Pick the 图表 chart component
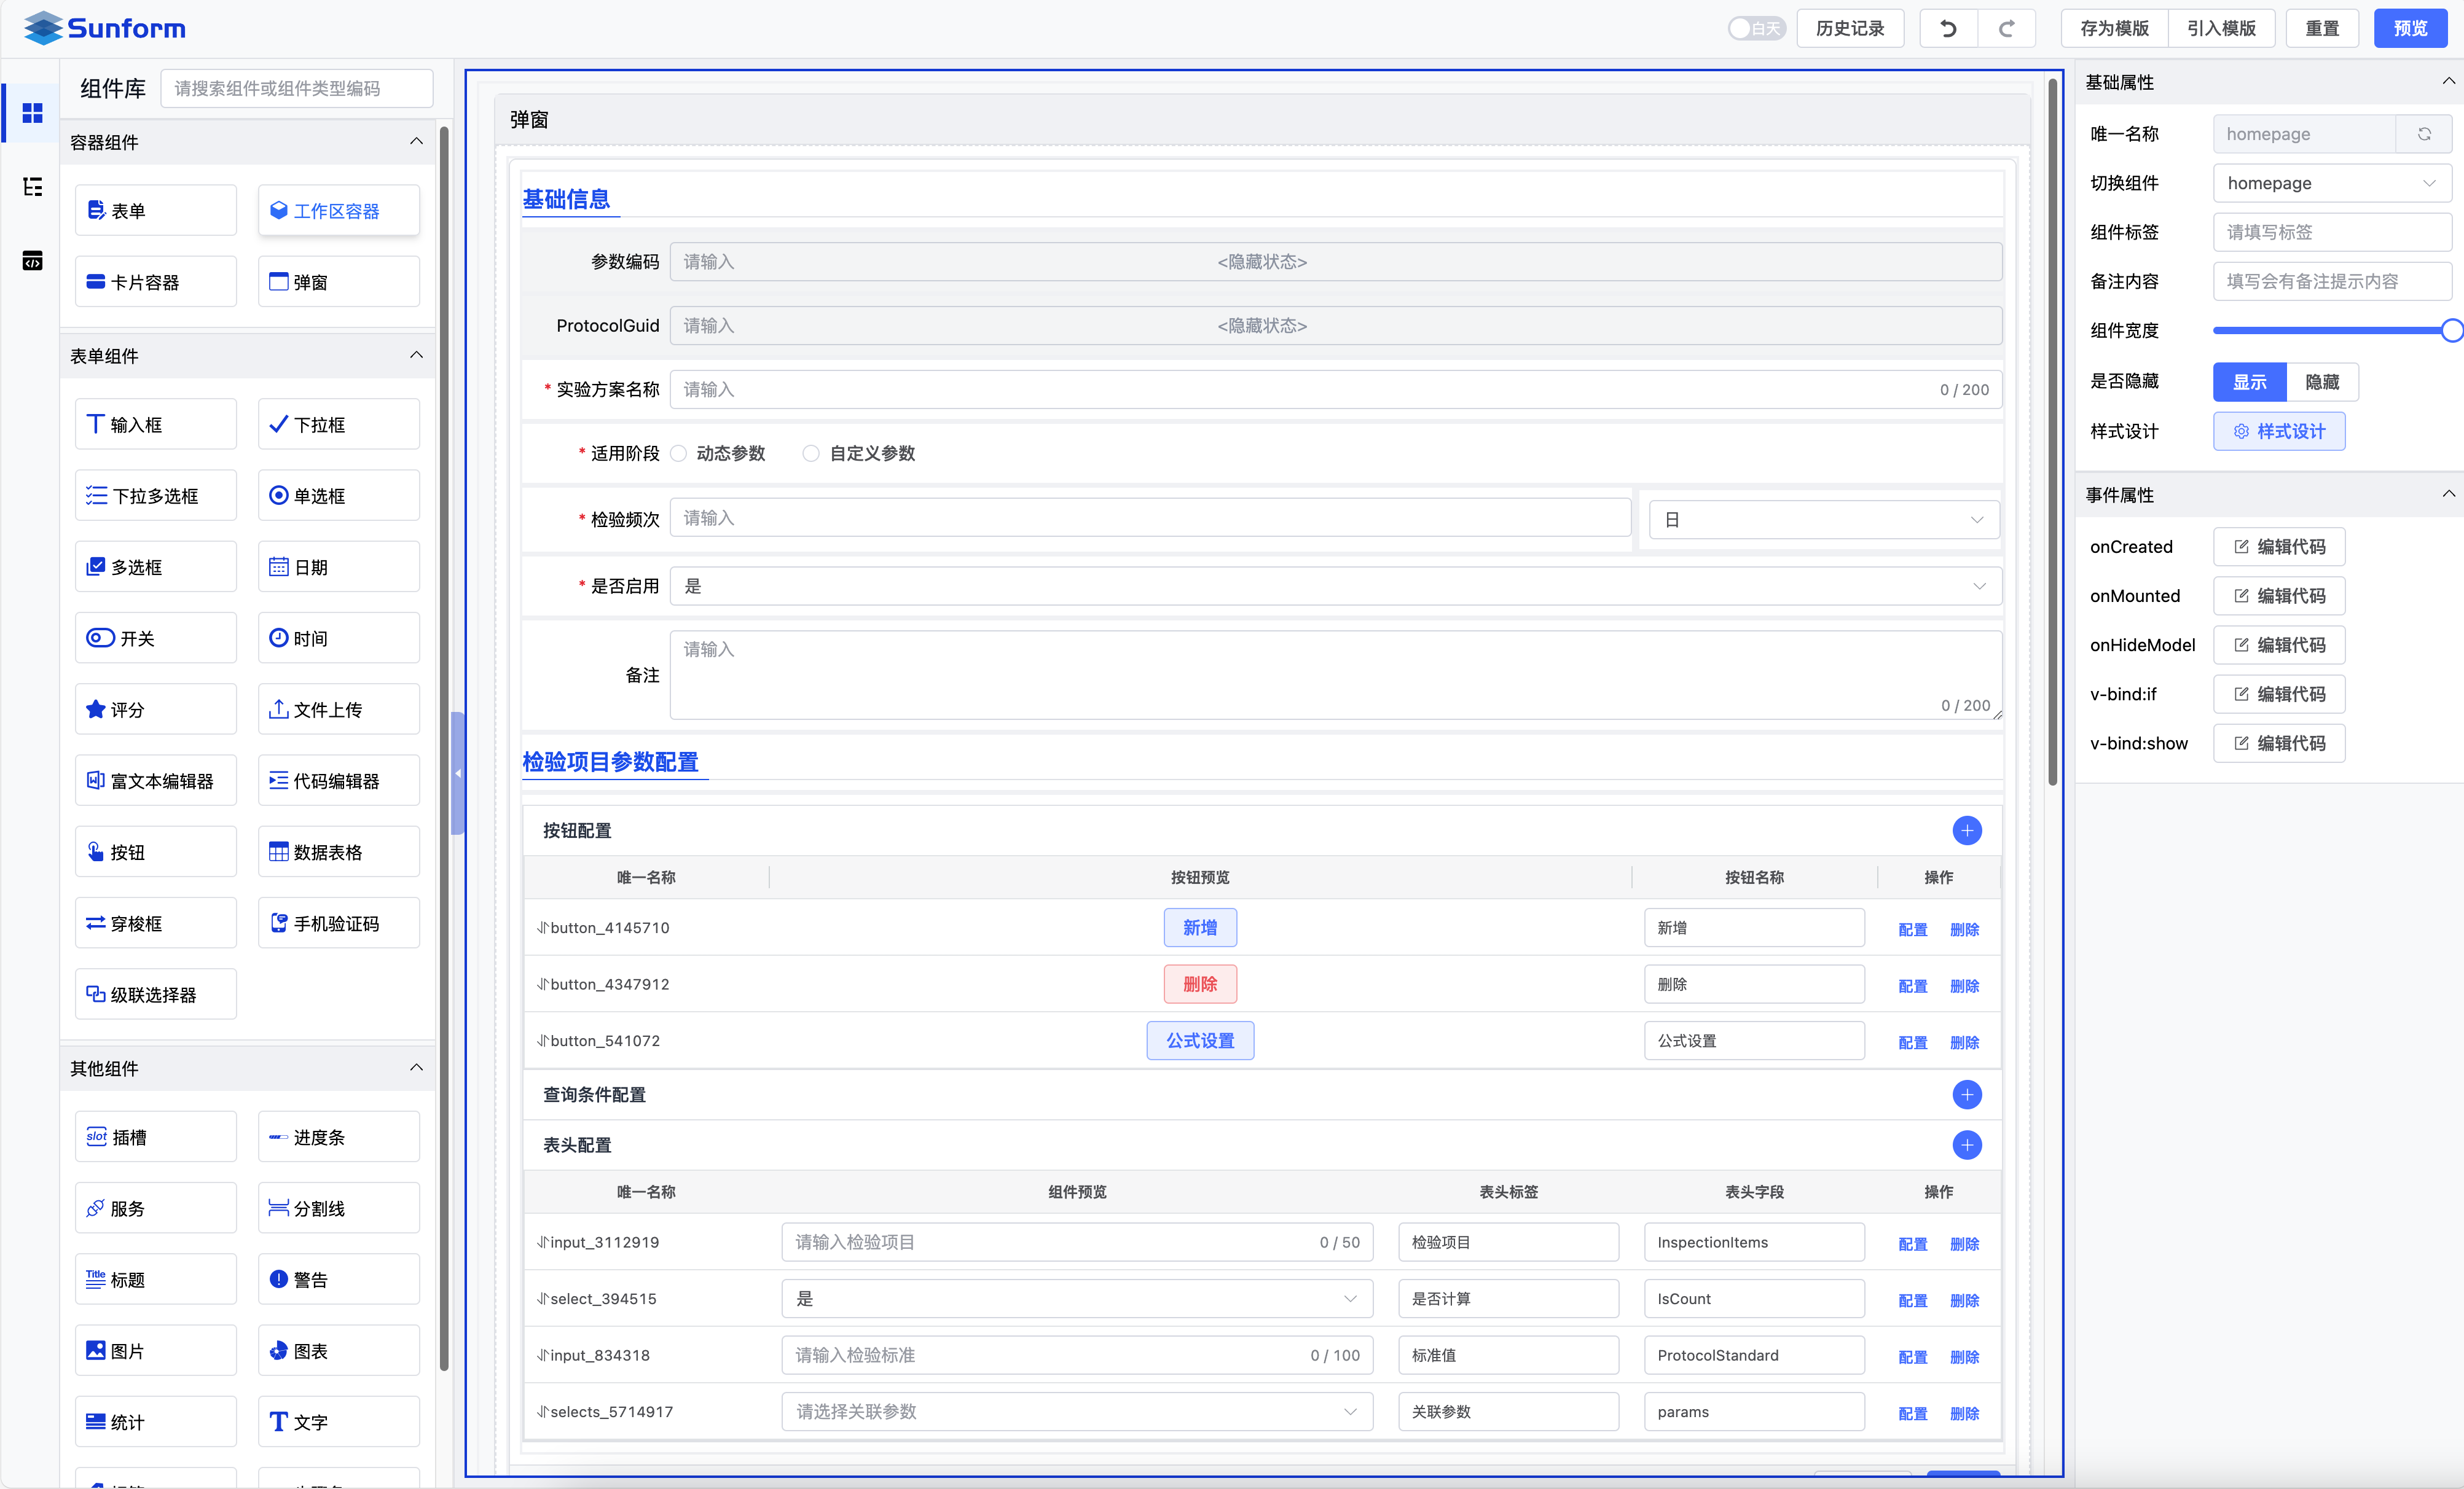Viewport: 2464px width, 1489px height. [x=338, y=1351]
